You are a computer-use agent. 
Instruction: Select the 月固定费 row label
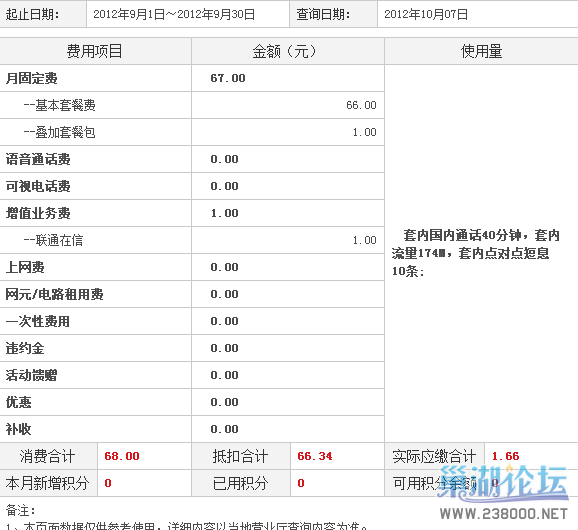[32, 78]
